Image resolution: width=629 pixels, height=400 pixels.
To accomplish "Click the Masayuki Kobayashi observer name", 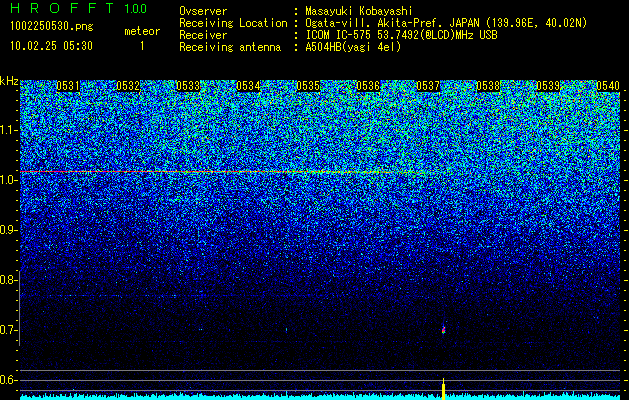I will (359, 12).
